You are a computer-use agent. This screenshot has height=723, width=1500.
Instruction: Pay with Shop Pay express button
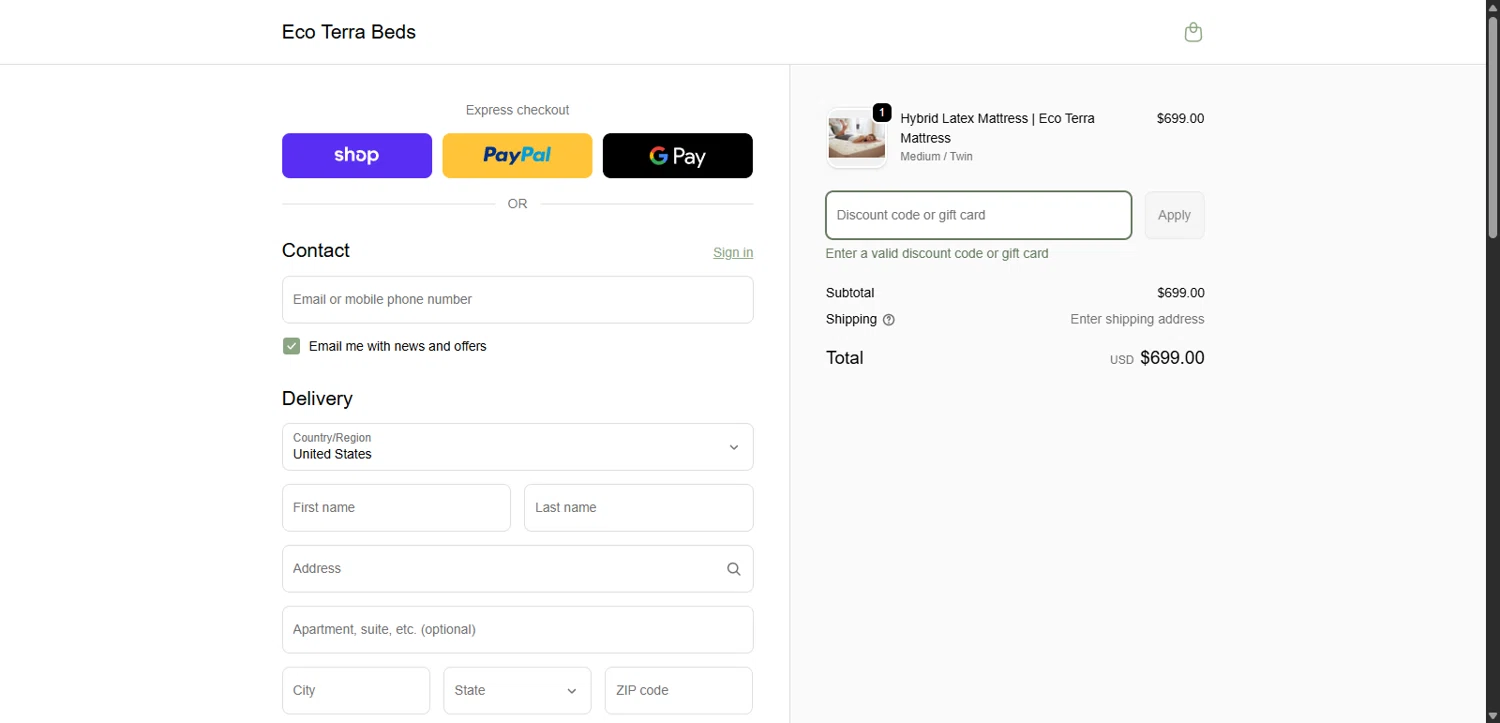[357, 156]
